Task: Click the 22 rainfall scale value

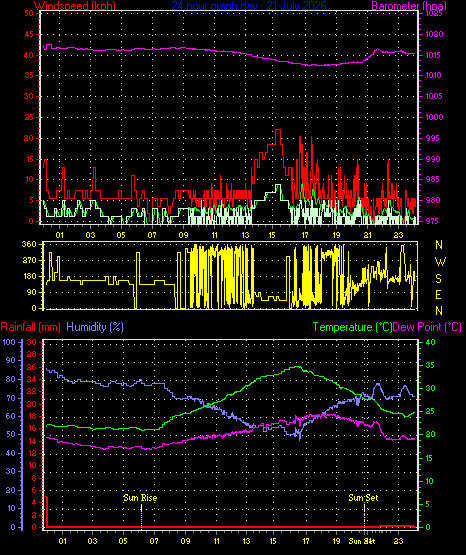Action: point(31,392)
